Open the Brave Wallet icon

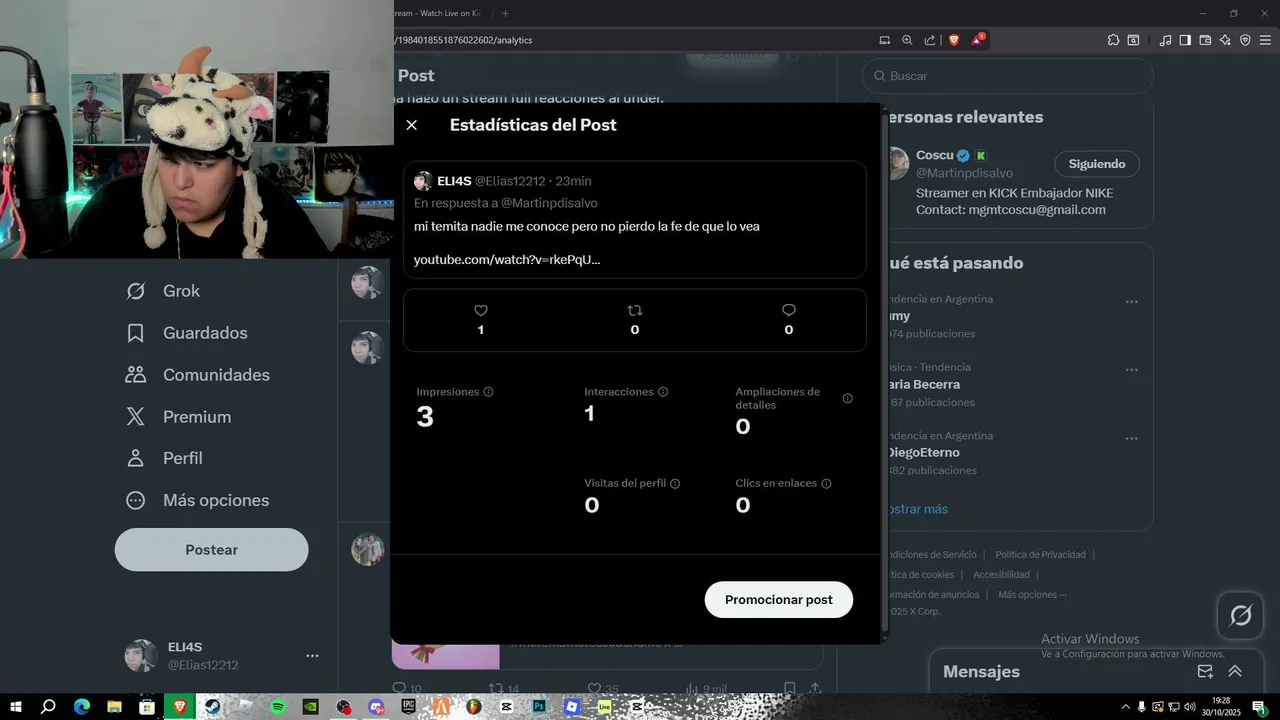1205,40
